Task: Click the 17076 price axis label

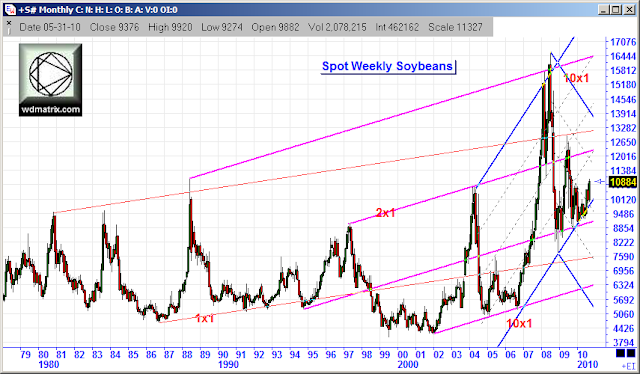Action: point(622,42)
